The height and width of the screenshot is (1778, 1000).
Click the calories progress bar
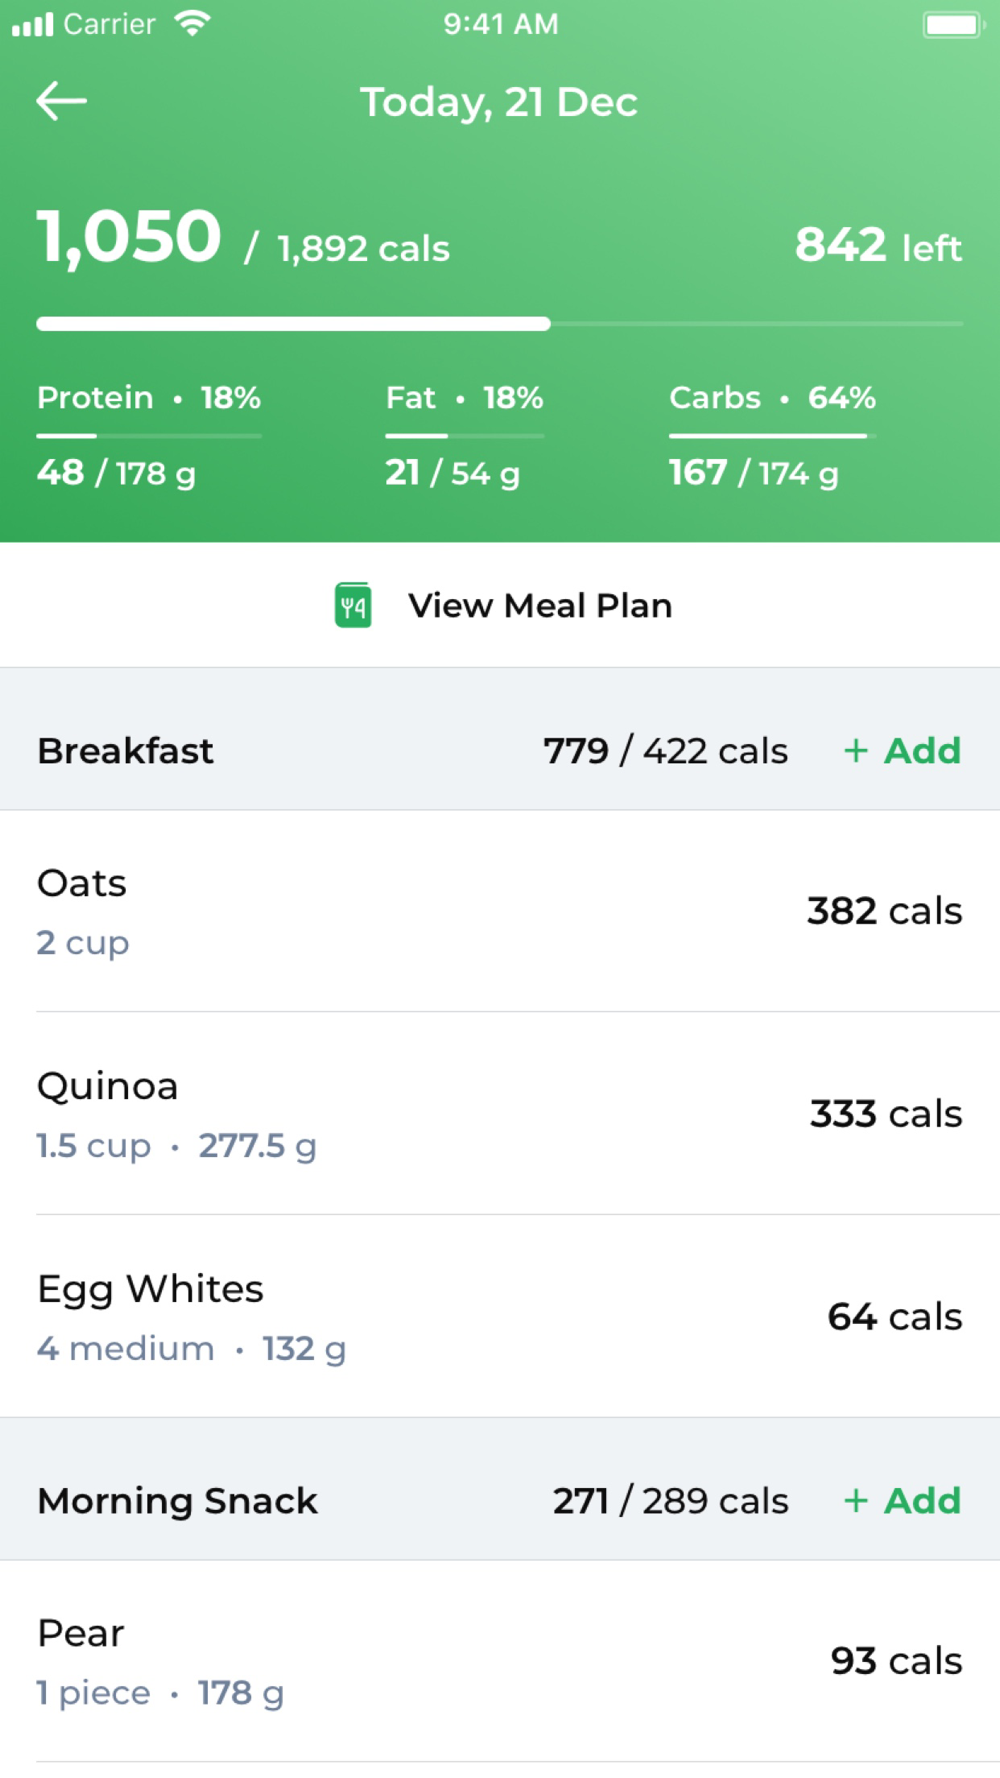[500, 324]
